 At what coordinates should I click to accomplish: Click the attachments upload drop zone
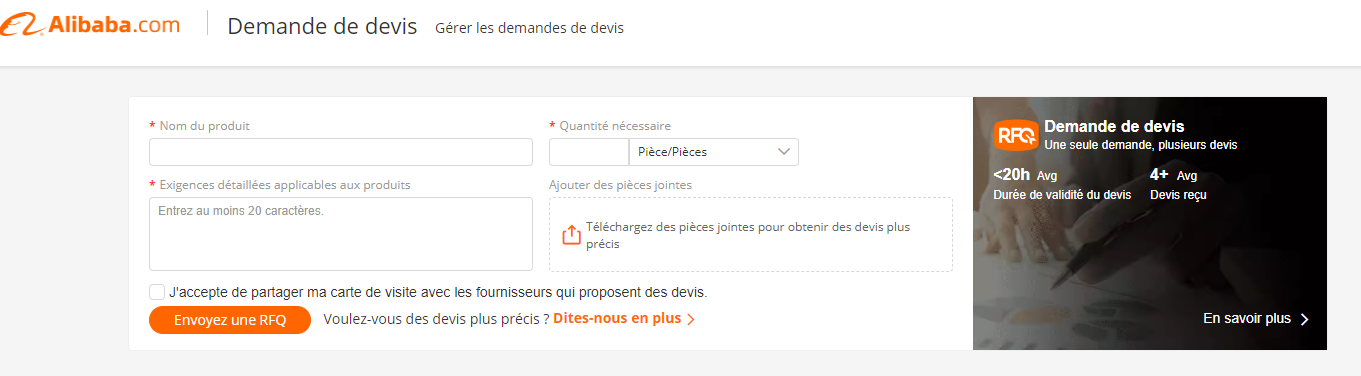(751, 234)
